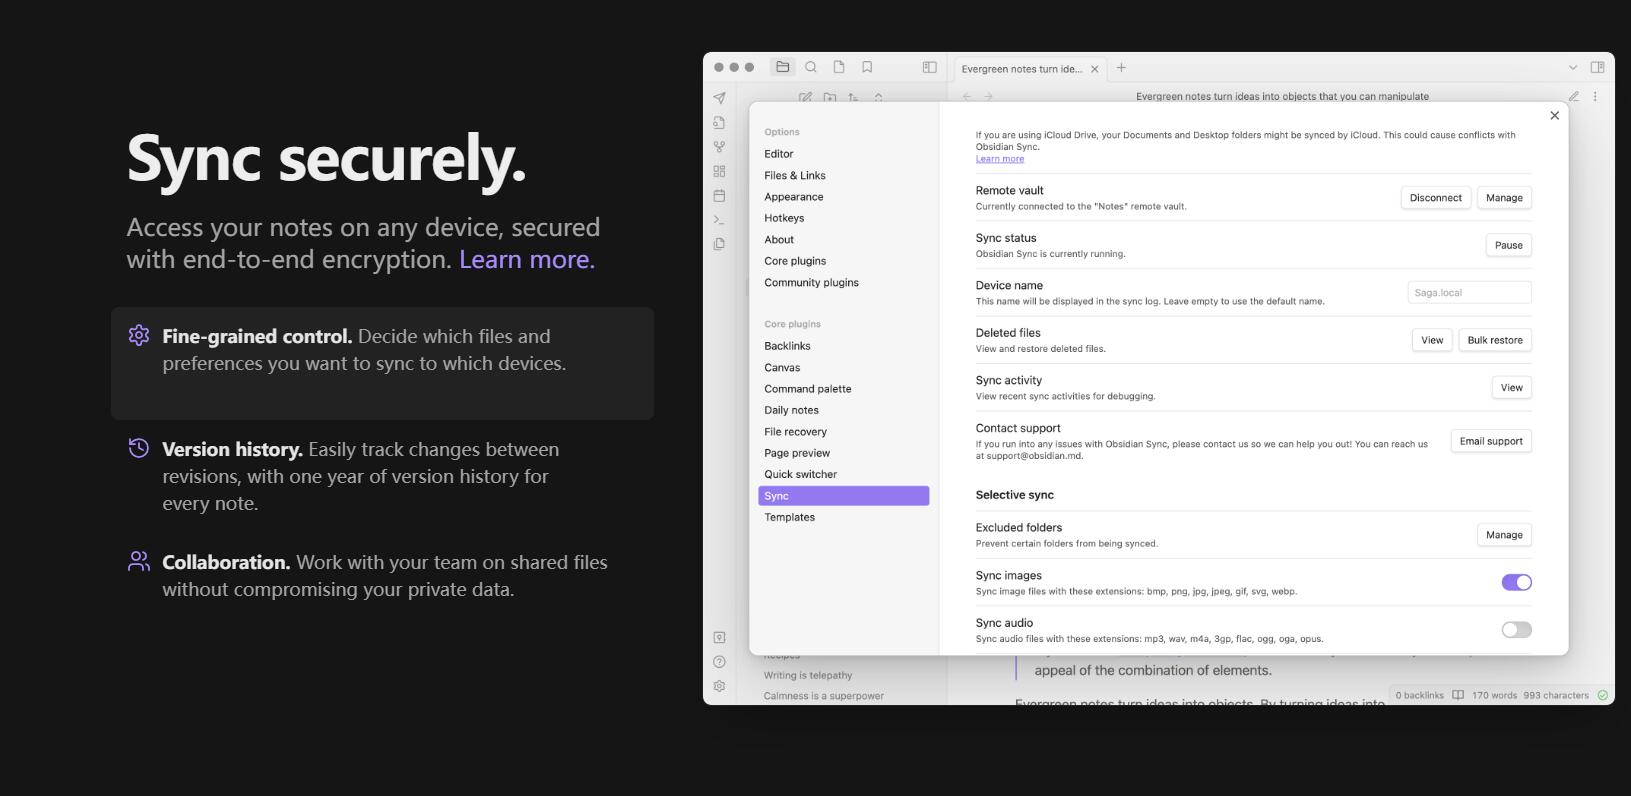Click the green sync status checkmark

pyautogui.click(x=1603, y=695)
